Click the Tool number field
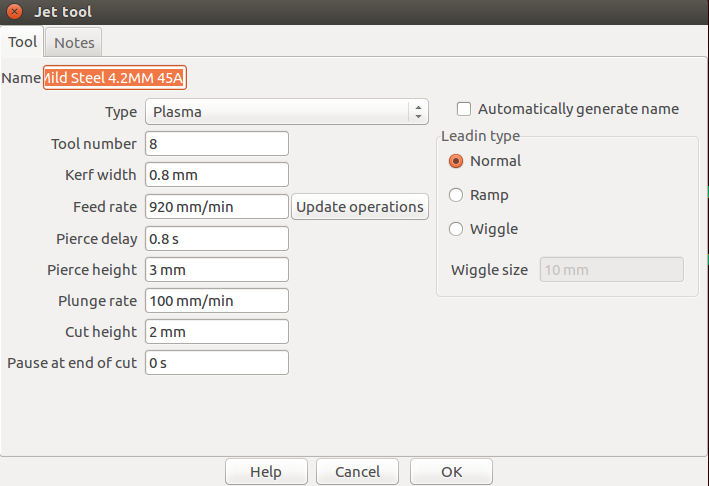The width and height of the screenshot is (709, 486). coord(217,144)
